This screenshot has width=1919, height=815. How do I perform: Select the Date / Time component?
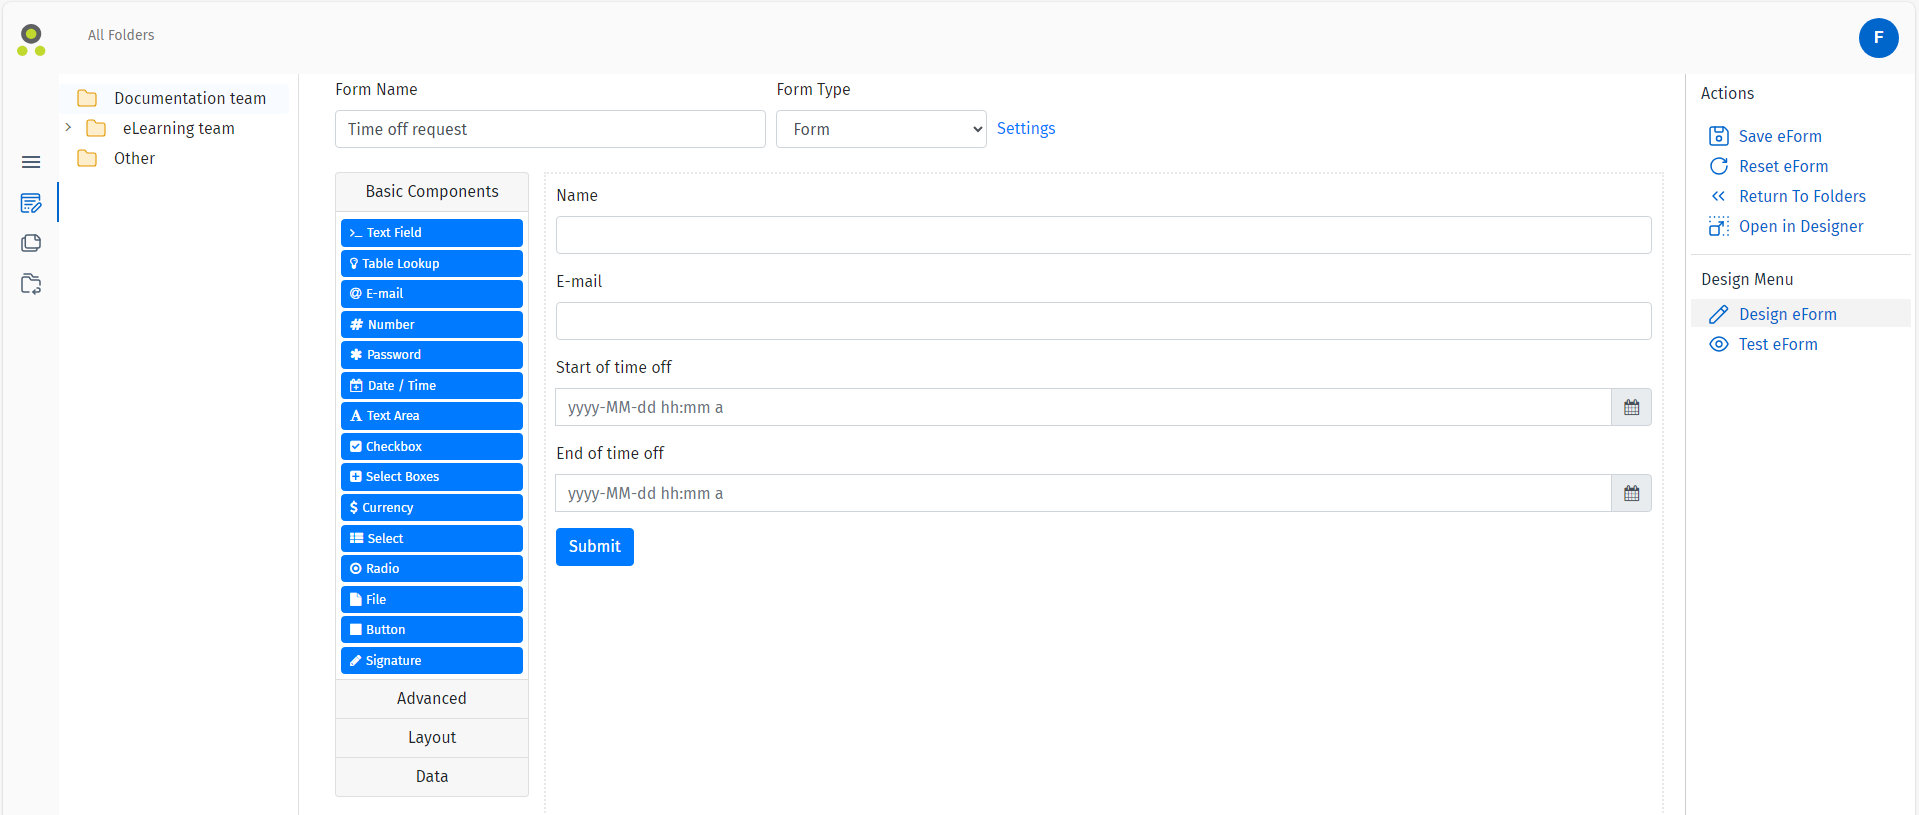(432, 385)
